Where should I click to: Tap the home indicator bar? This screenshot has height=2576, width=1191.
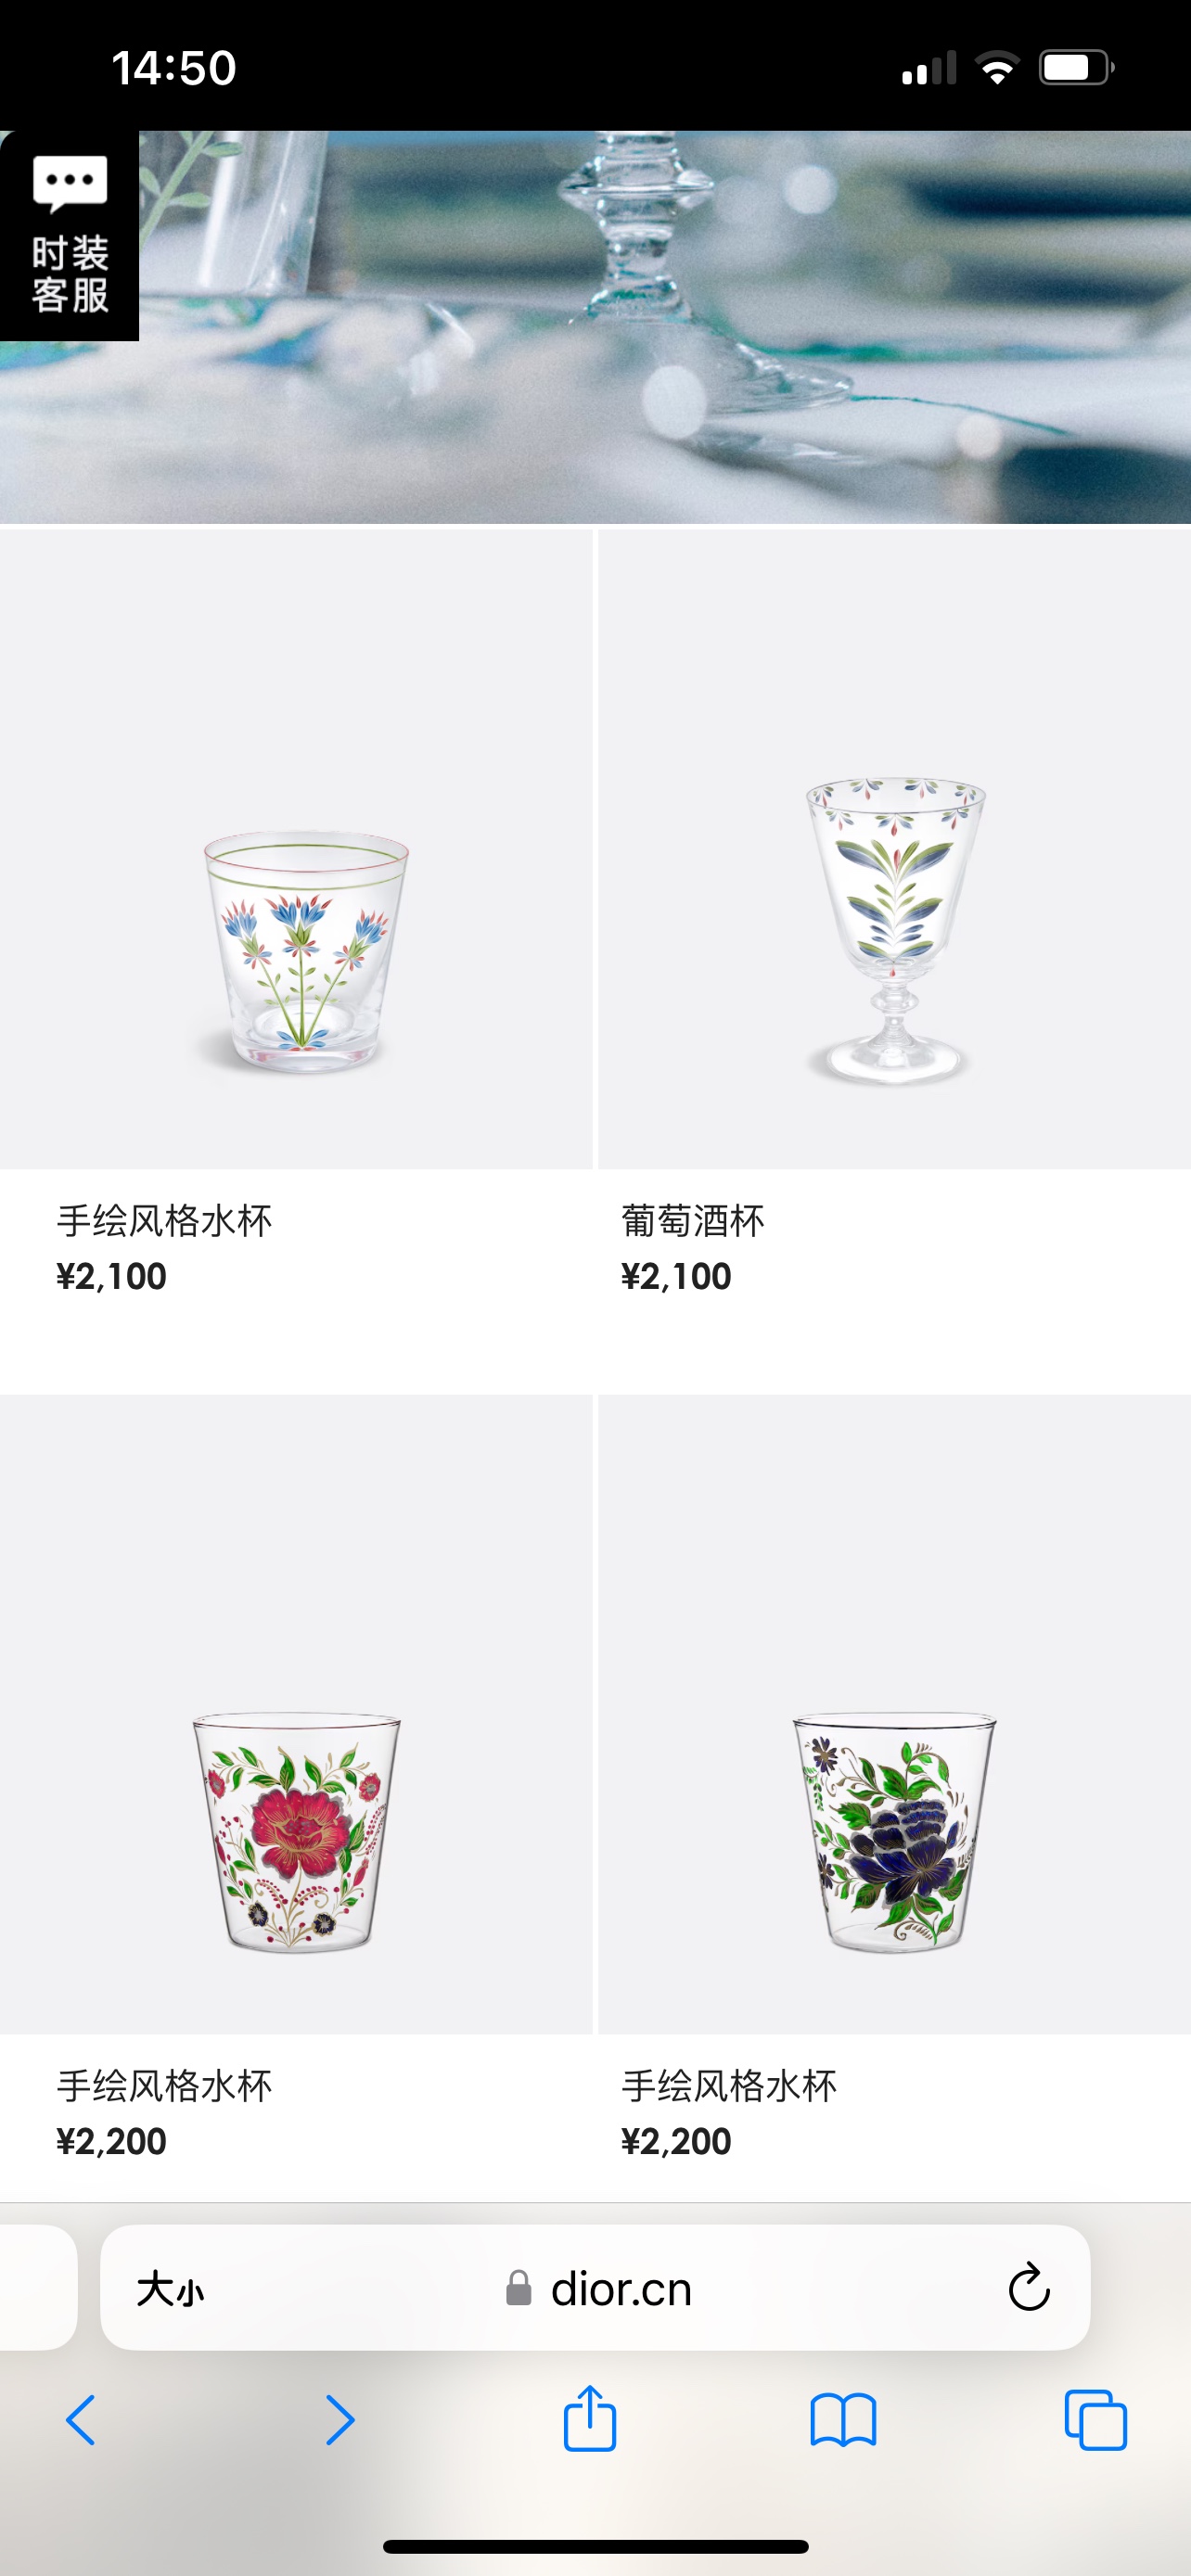595,2546
